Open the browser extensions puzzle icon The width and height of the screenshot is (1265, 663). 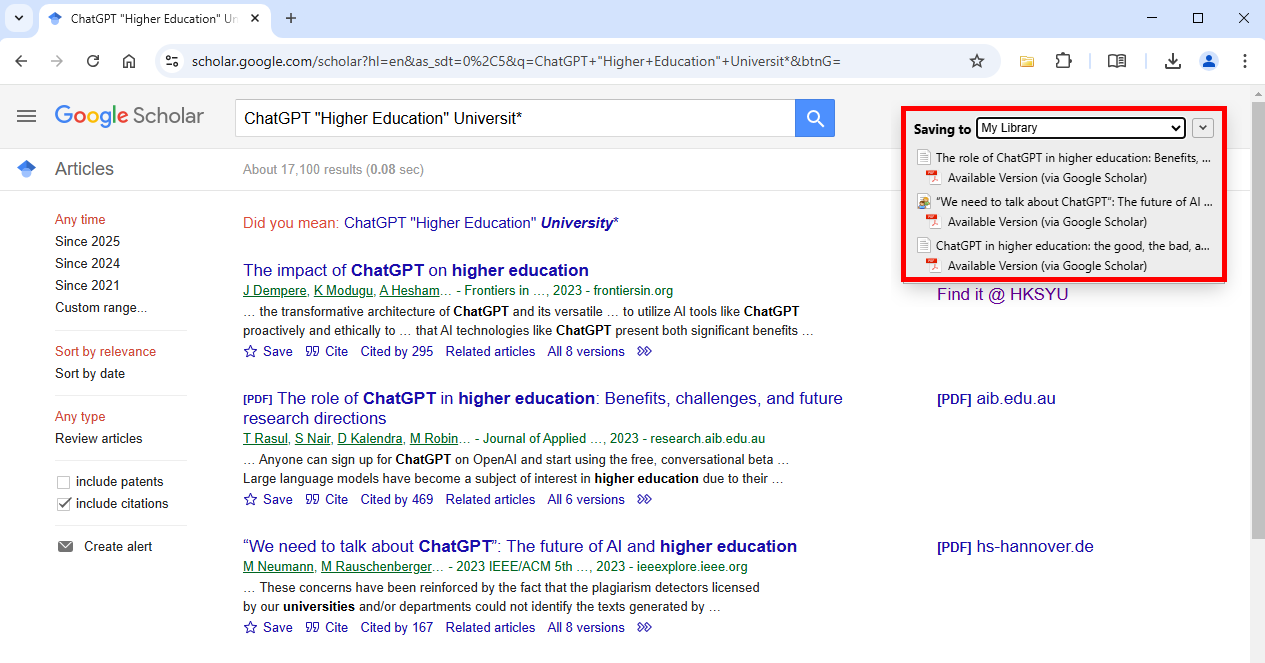tap(1063, 61)
